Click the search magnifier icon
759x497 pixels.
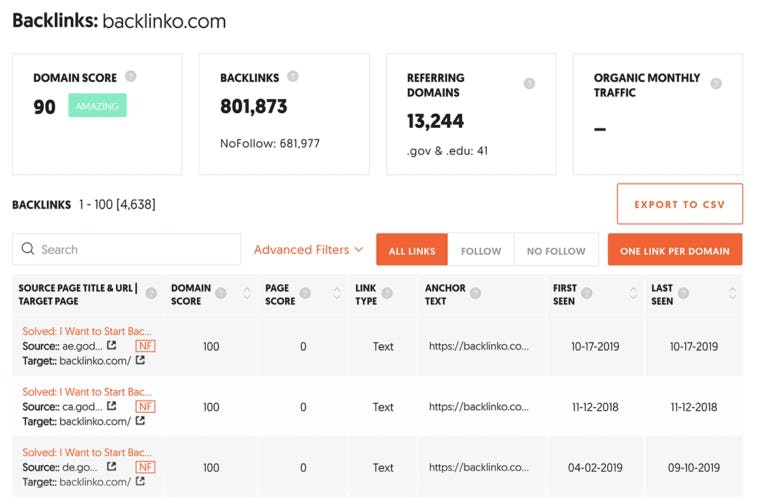click(28, 249)
